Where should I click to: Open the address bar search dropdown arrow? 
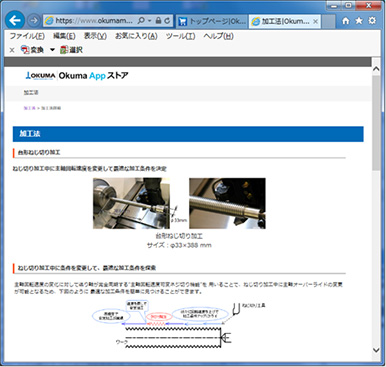coord(149,21)
